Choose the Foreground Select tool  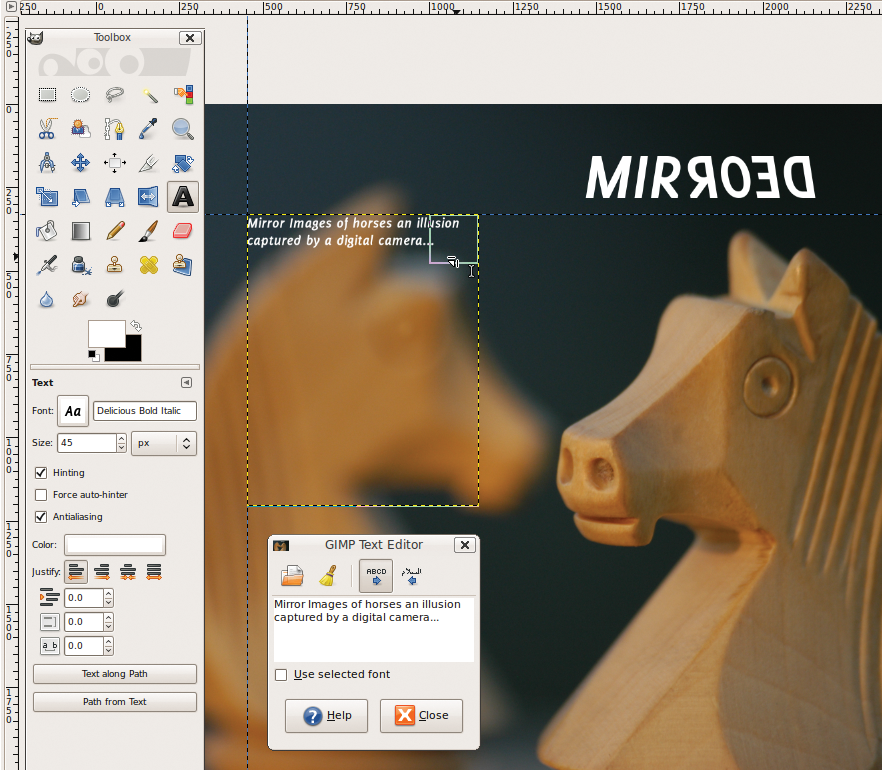coord(80,129)
